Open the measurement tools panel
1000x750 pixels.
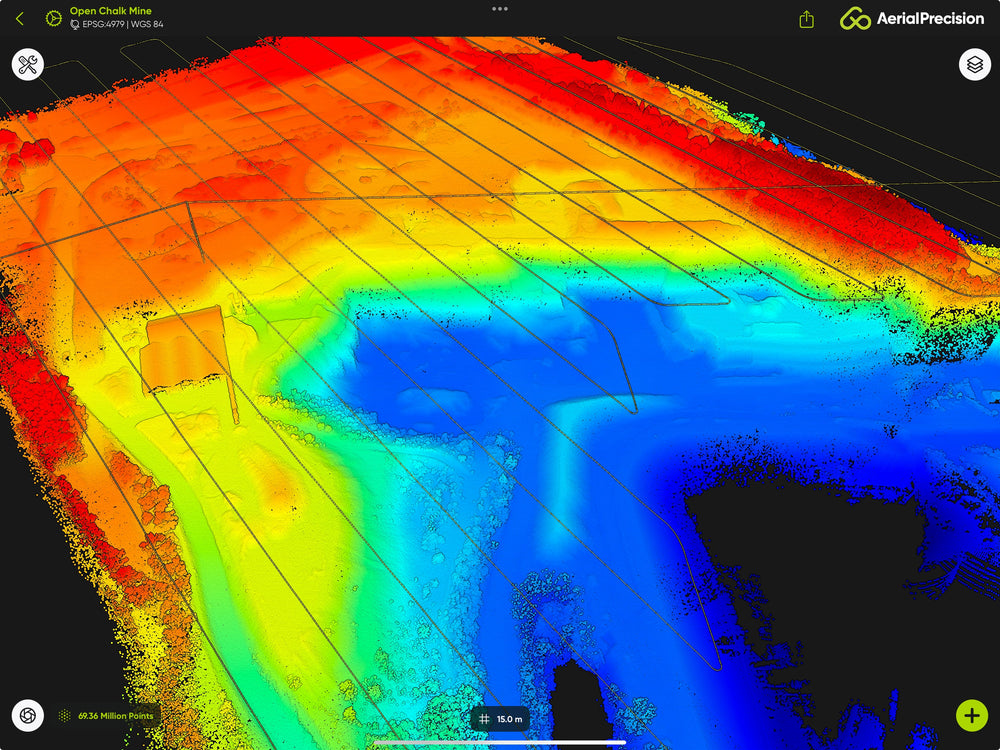pyautogui.click(x=28, y=65)
